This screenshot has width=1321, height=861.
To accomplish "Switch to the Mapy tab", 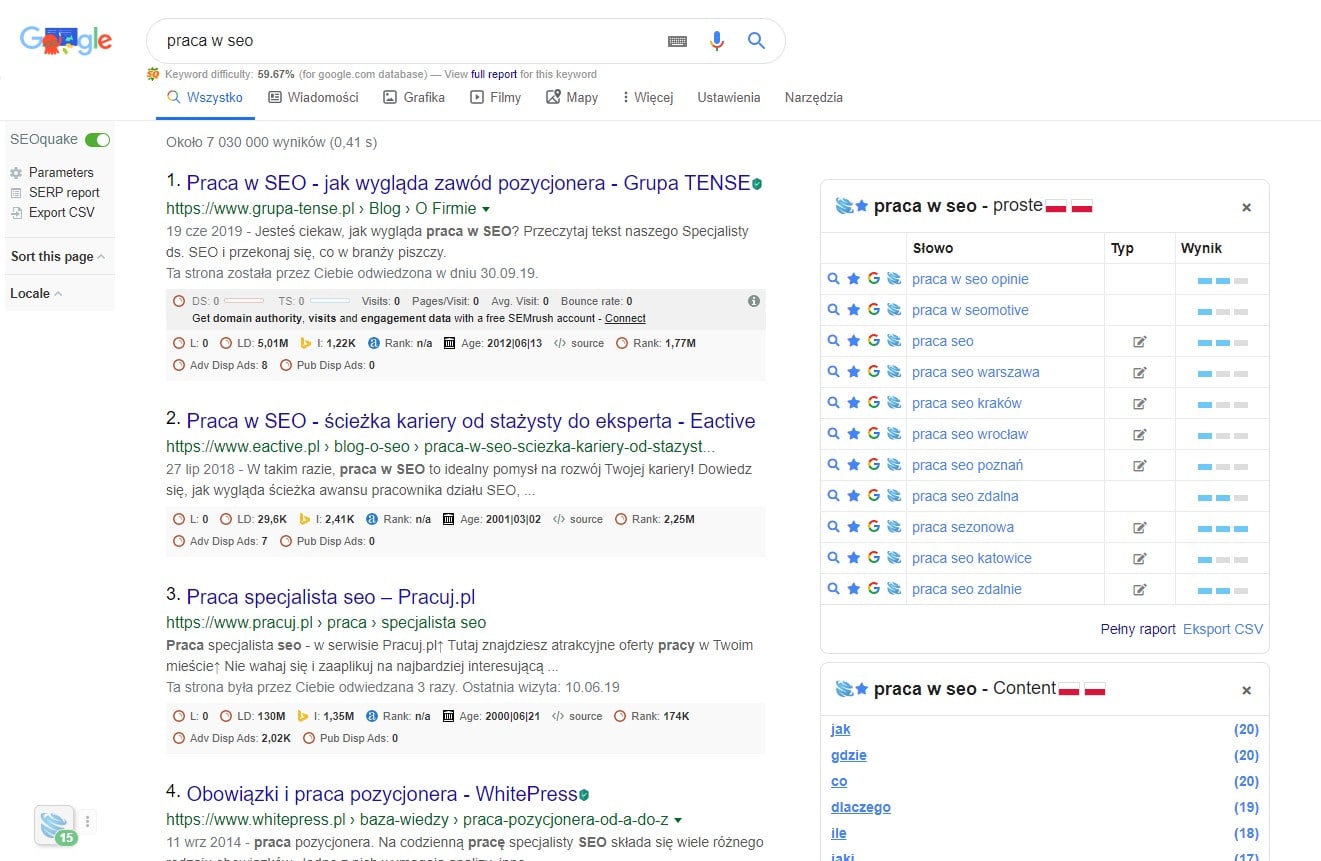I will [572, 97].
